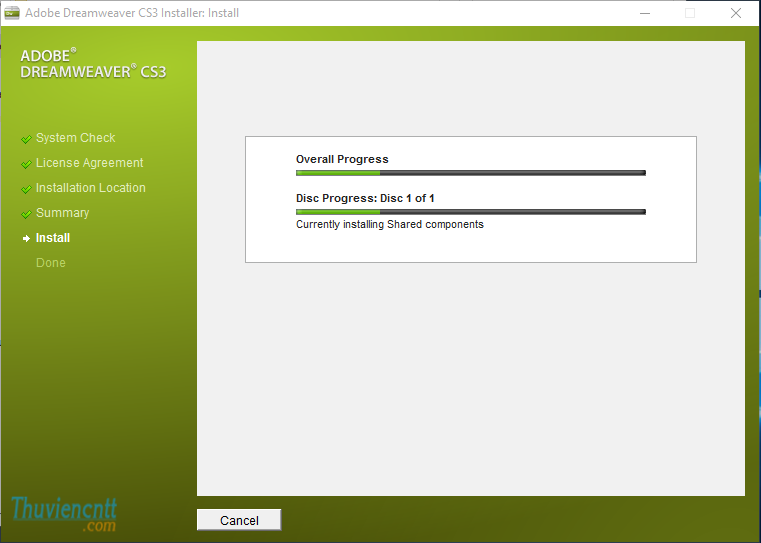Image resolution: width=761 pixels, height=543 pixels.
Task: Click the Summary green checkmark
Action: [26, 214]
